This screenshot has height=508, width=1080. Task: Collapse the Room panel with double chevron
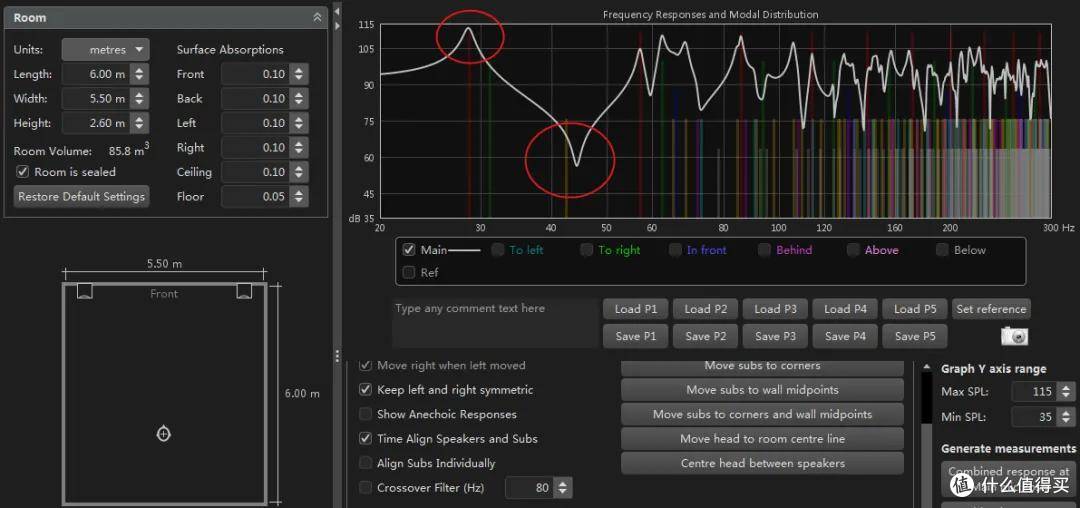tap(318, 17)
